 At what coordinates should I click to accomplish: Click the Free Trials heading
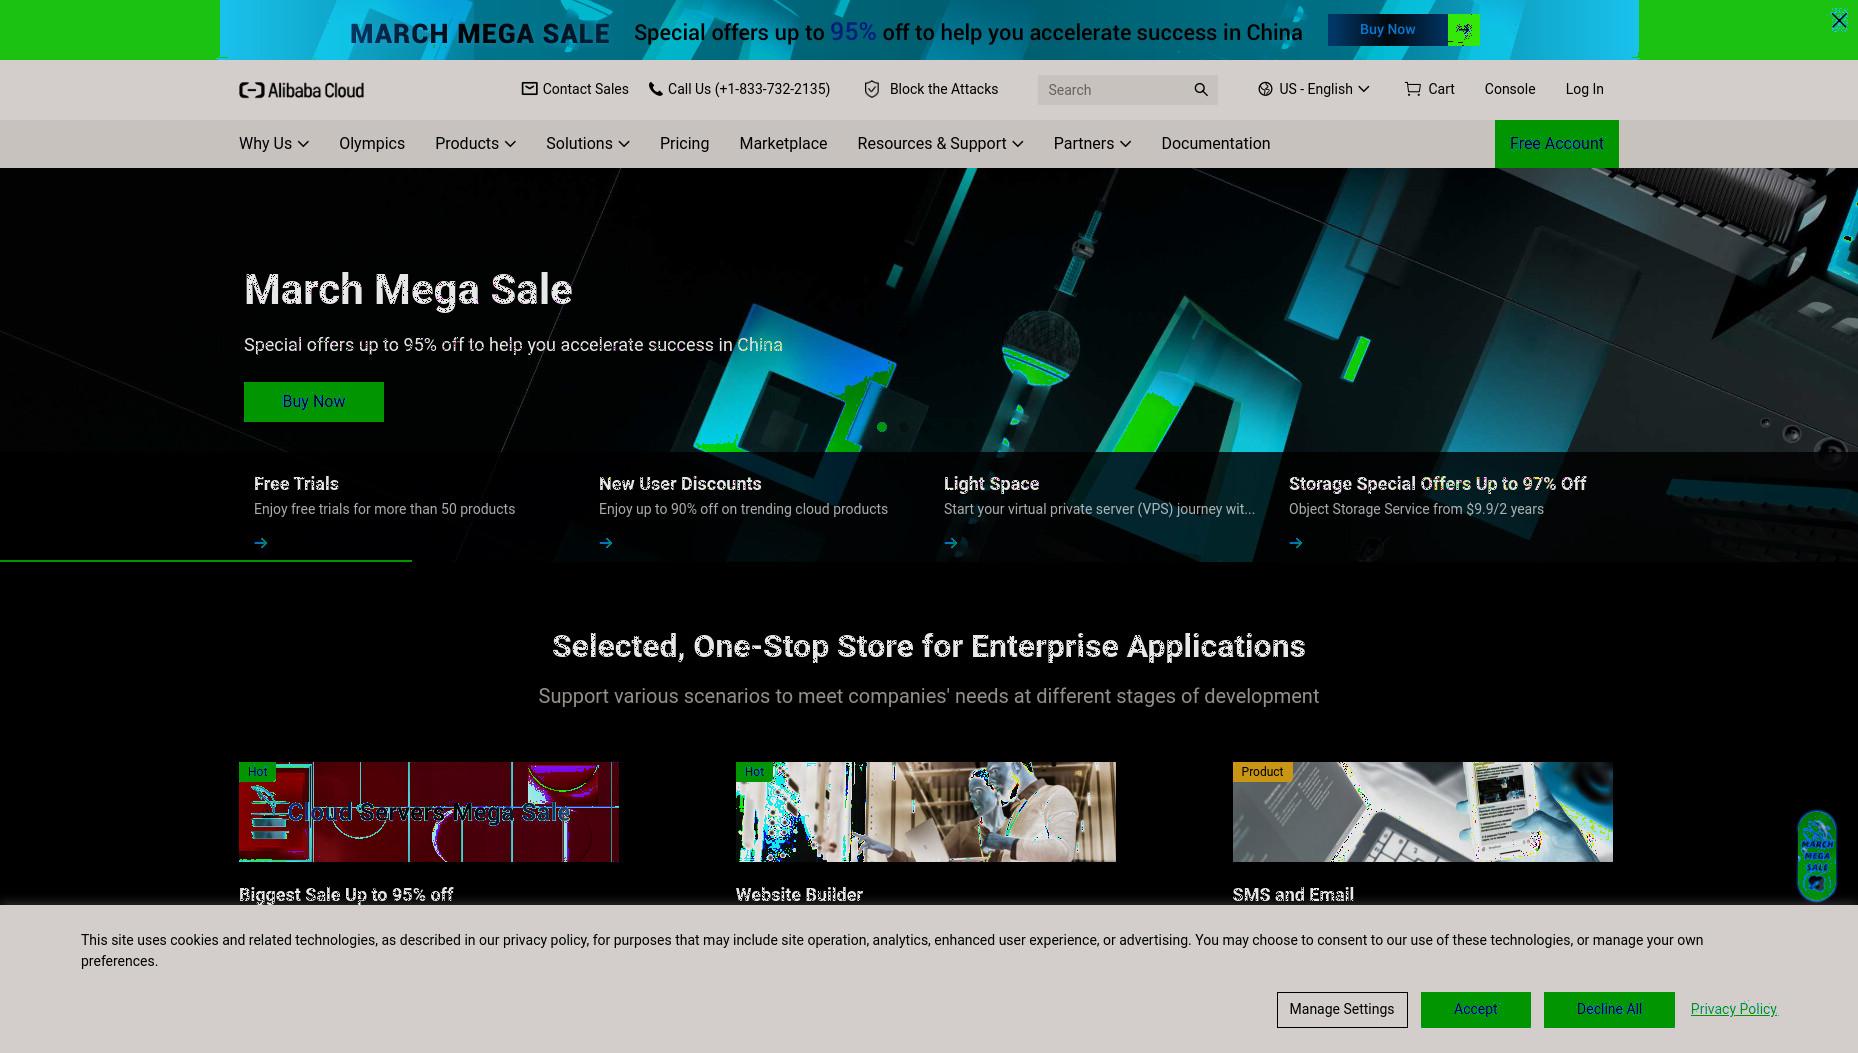pos(296,484)
